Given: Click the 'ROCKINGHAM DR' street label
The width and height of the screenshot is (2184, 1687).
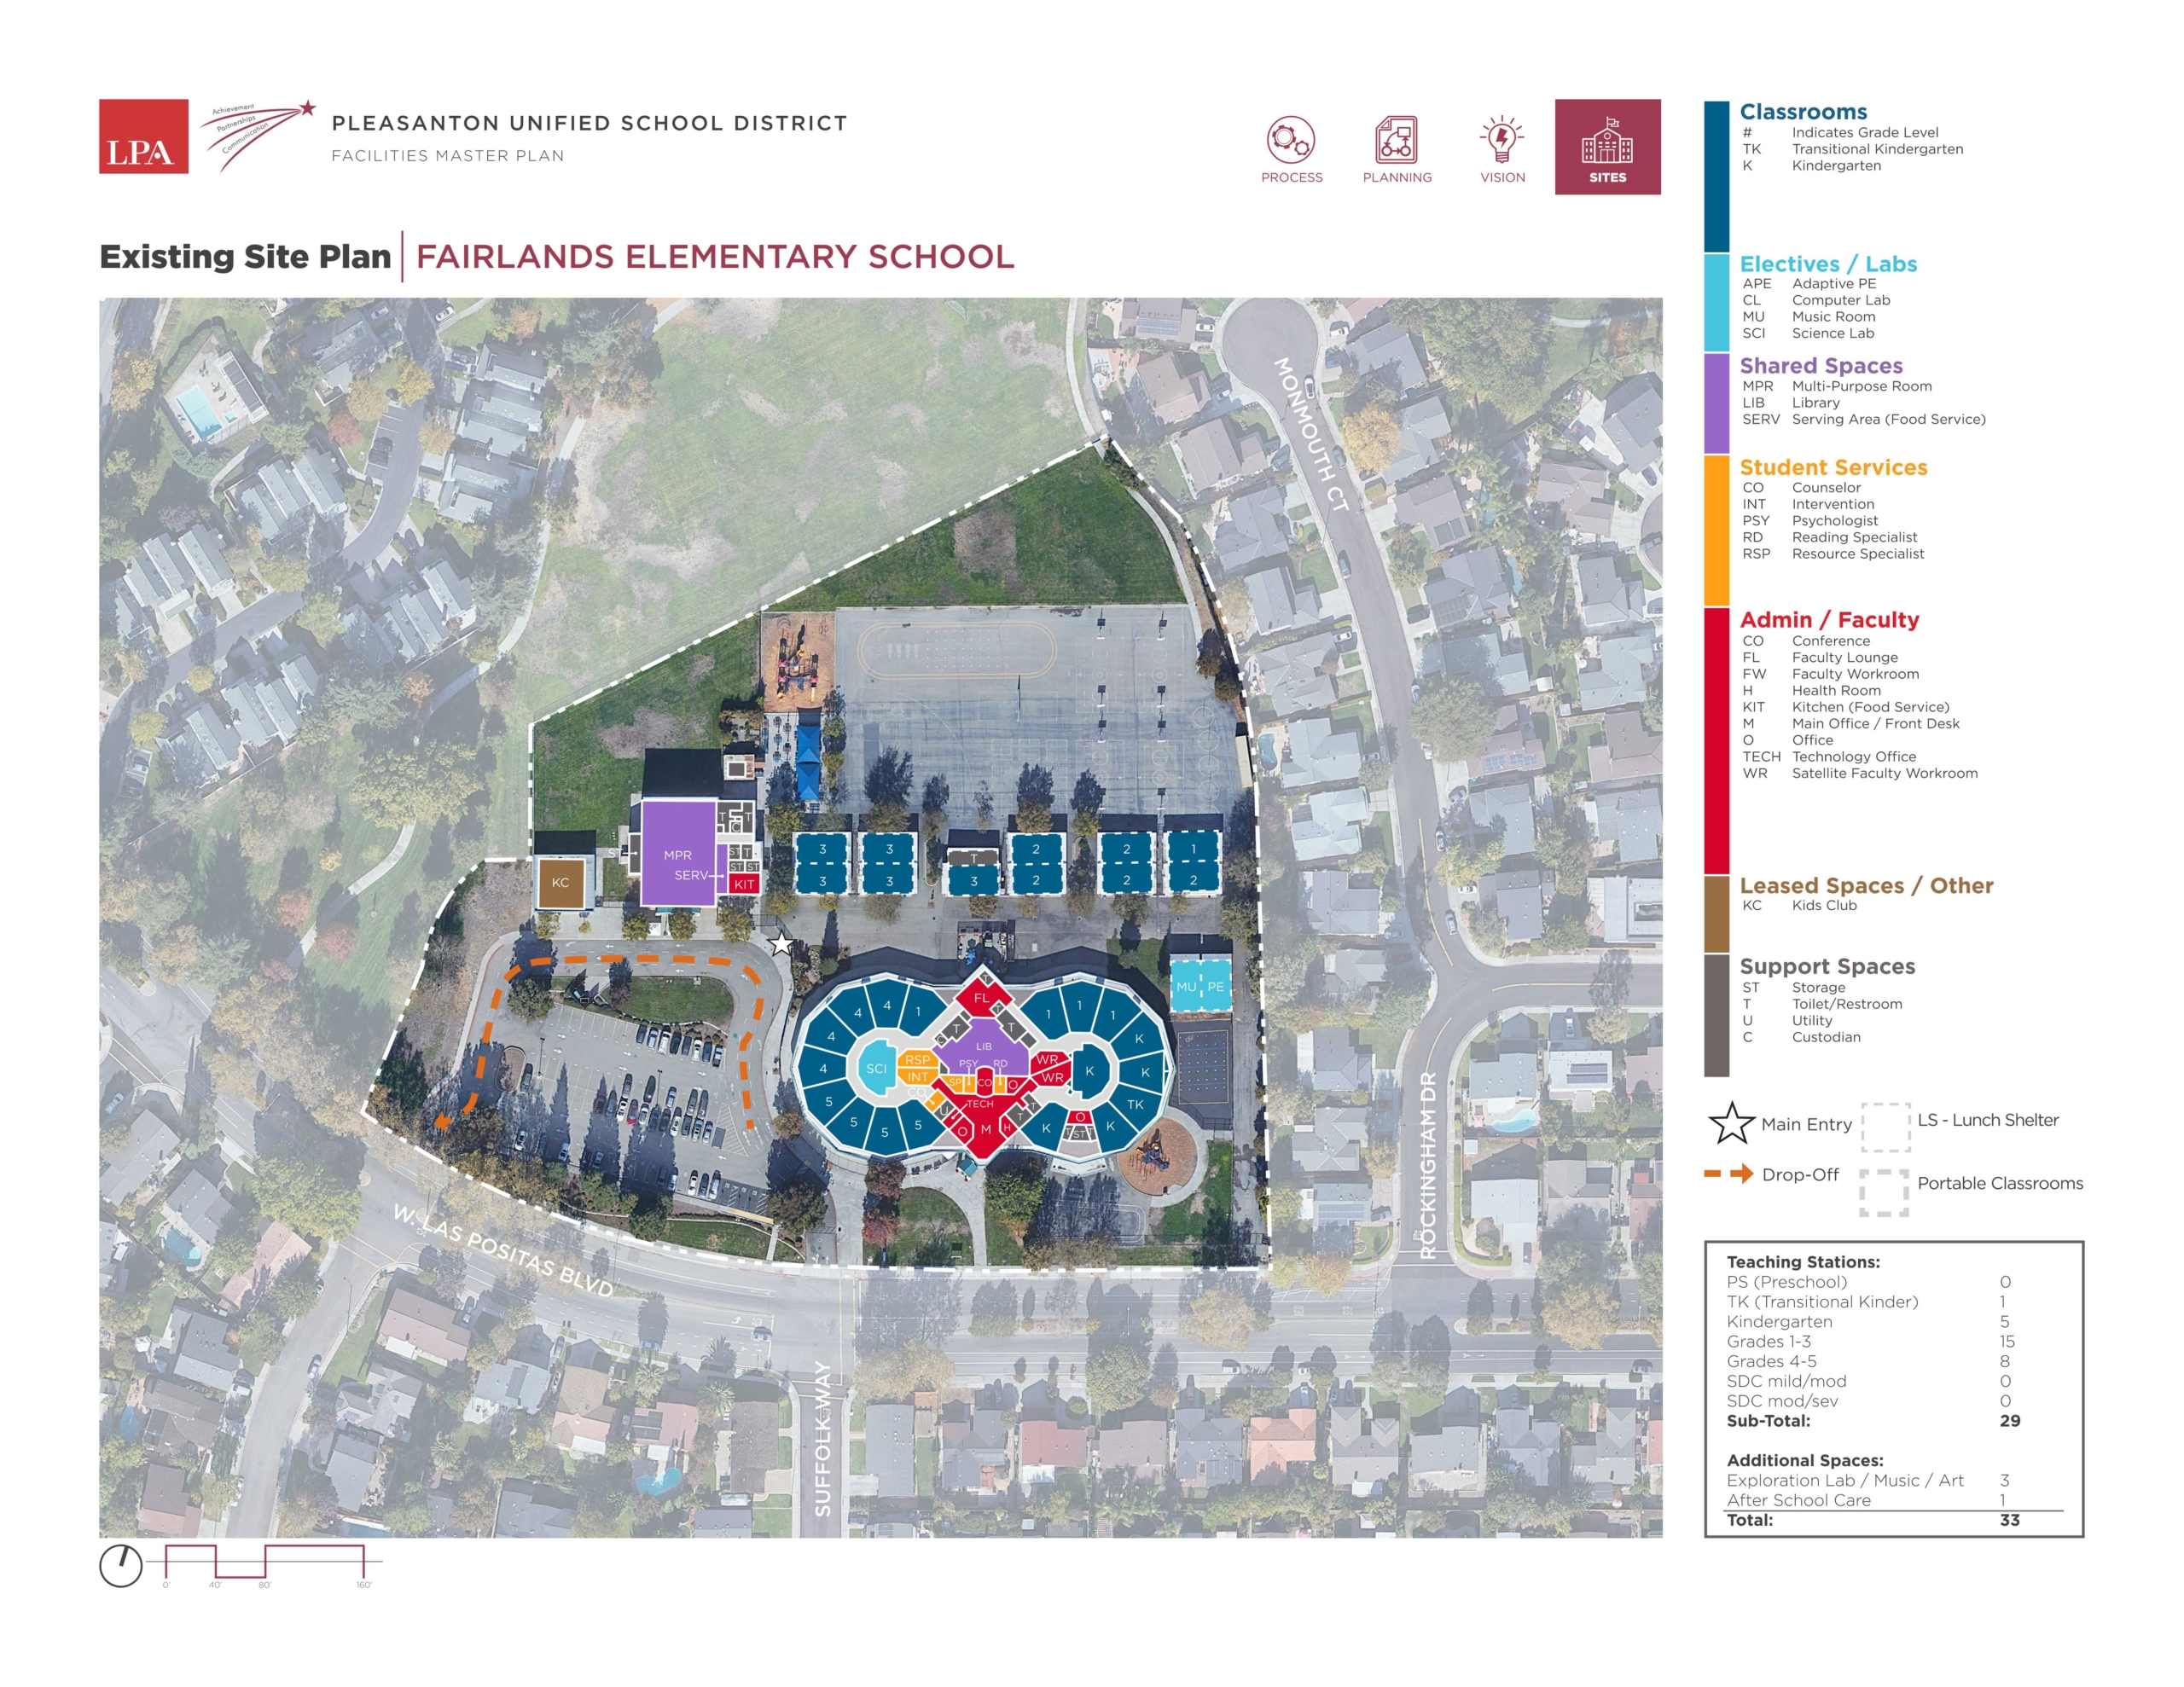Looking at the screenshot, I should coord(1428,1165).
